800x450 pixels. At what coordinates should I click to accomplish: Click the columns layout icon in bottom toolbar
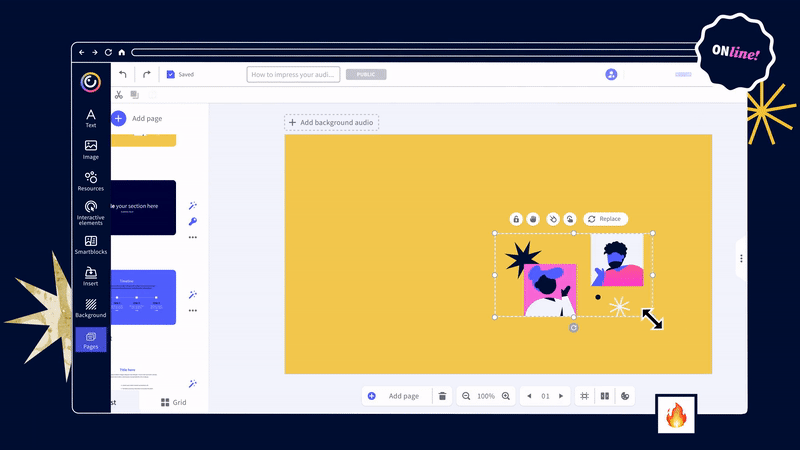[x=605, y=396]
